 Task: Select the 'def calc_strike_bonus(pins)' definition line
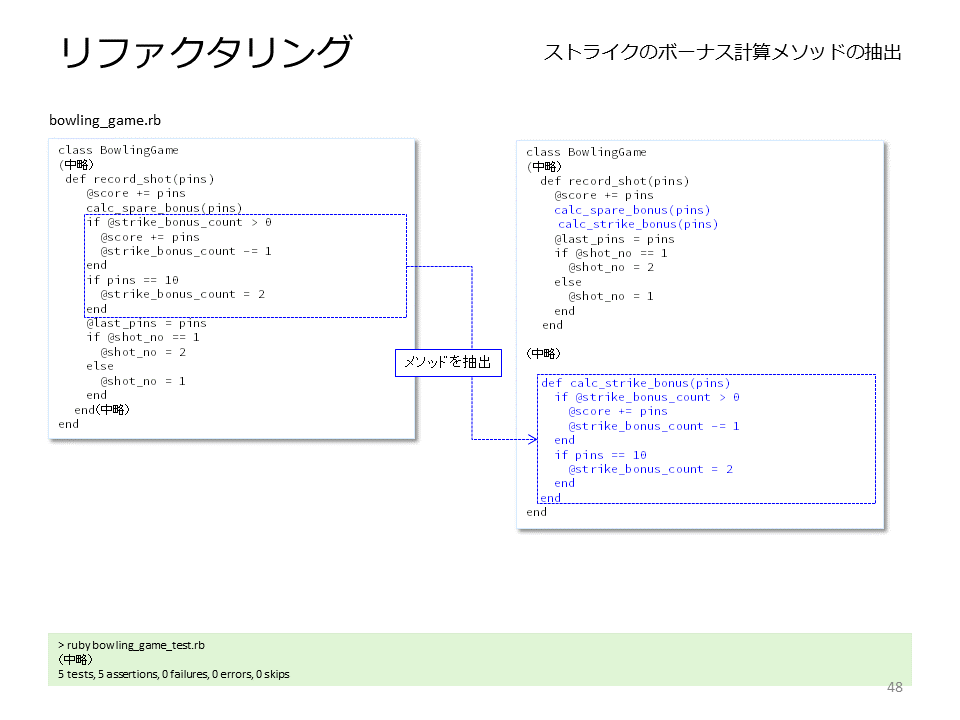pos(636,383)
